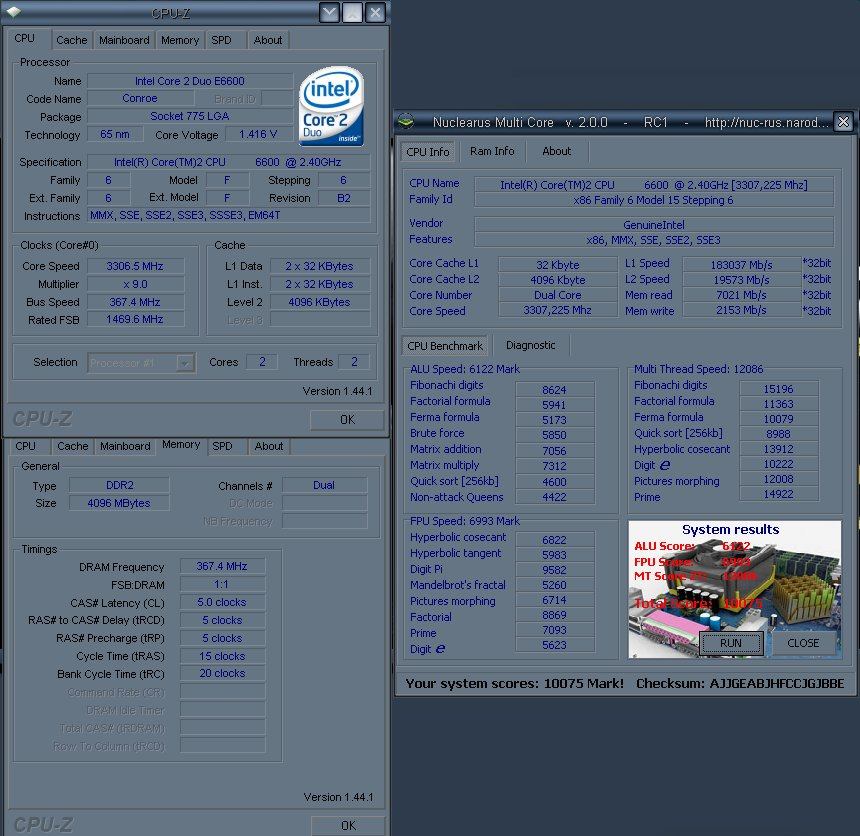Close the top CPU-Z window

coord(375,12)
